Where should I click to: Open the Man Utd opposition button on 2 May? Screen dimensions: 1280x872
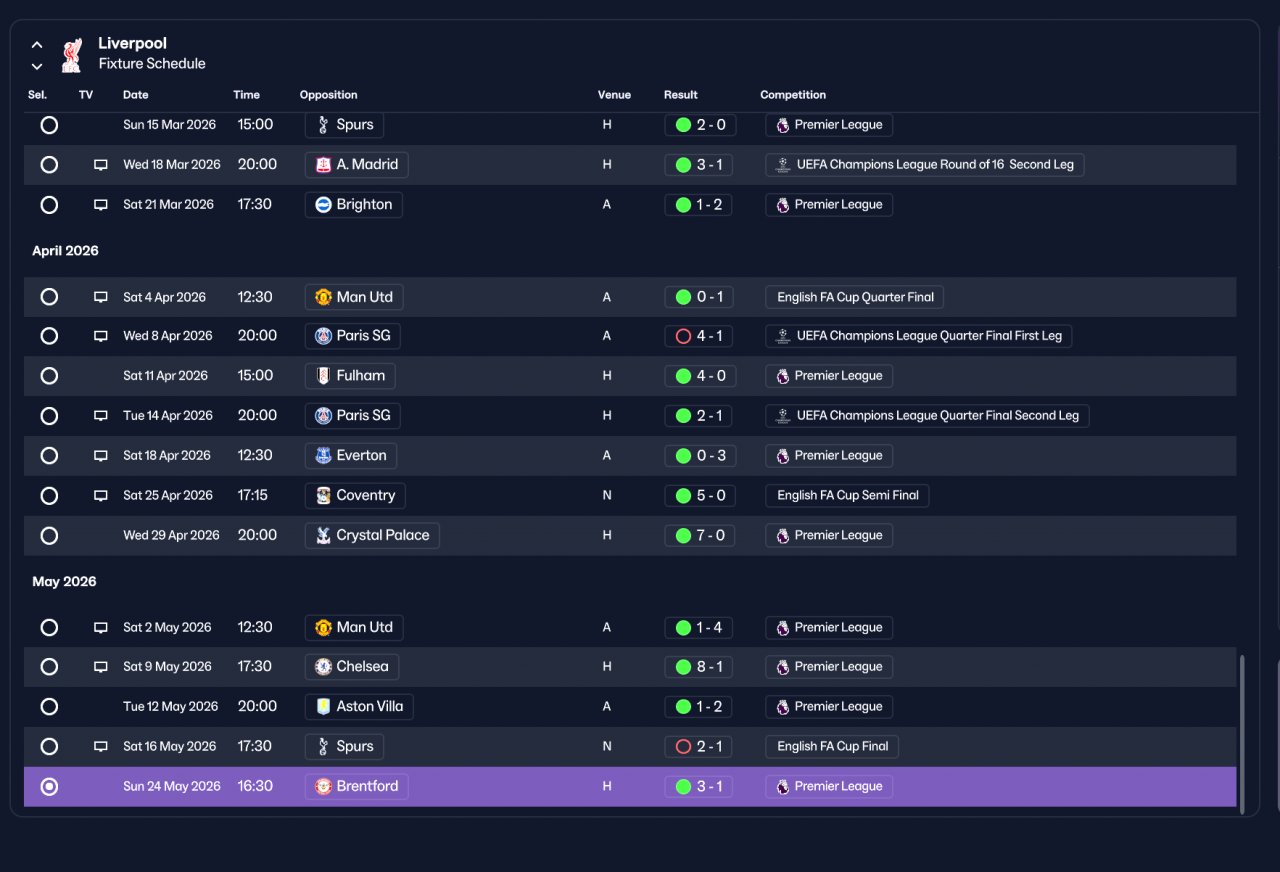(354, 627)
